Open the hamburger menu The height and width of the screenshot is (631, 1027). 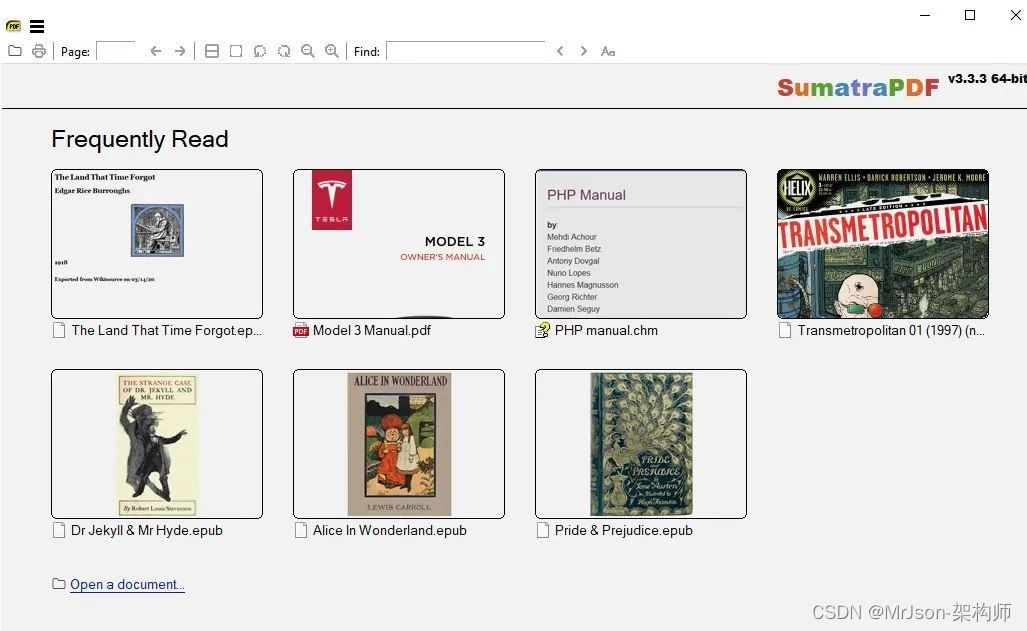(x=37, y=26)
